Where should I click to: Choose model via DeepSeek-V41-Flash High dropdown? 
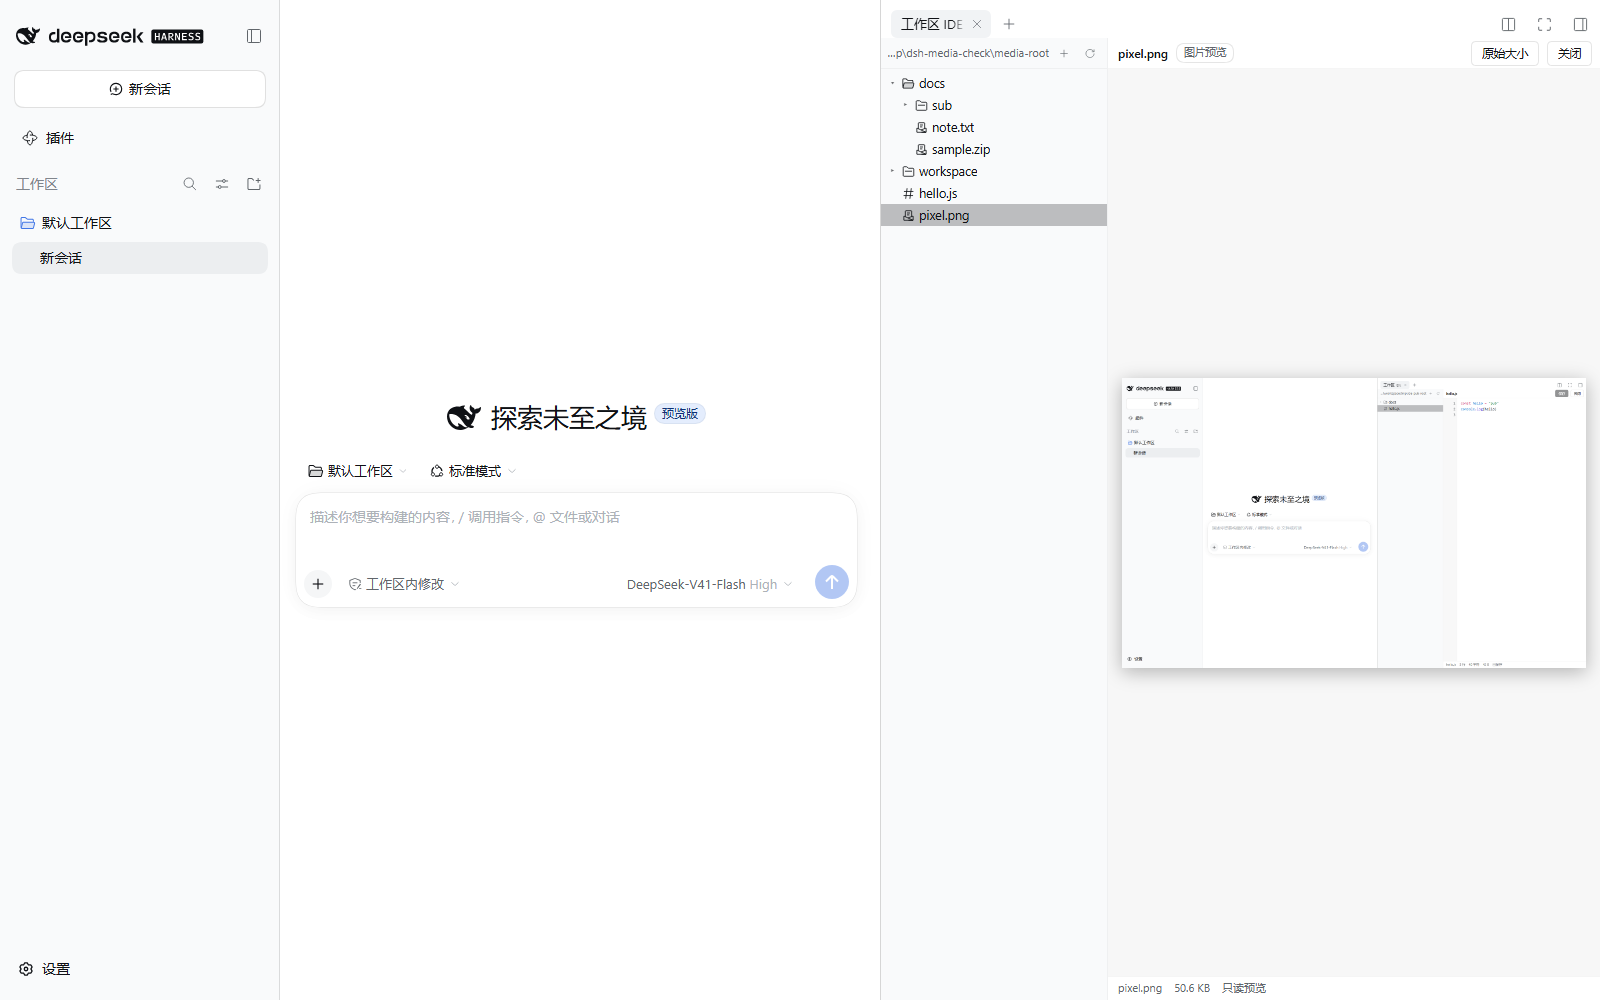(709, 584)
